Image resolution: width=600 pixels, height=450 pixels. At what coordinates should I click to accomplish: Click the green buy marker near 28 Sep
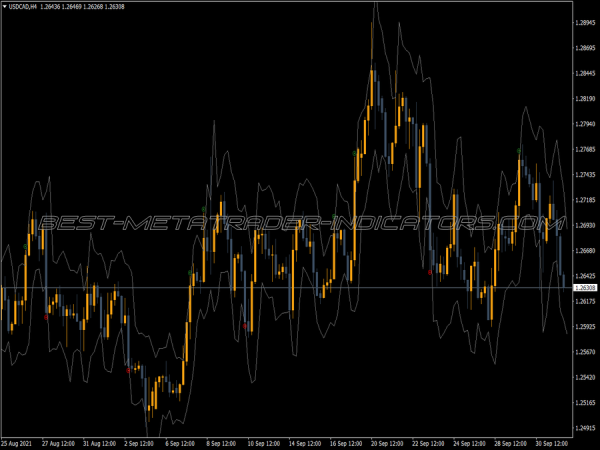[x=518, y=150]
